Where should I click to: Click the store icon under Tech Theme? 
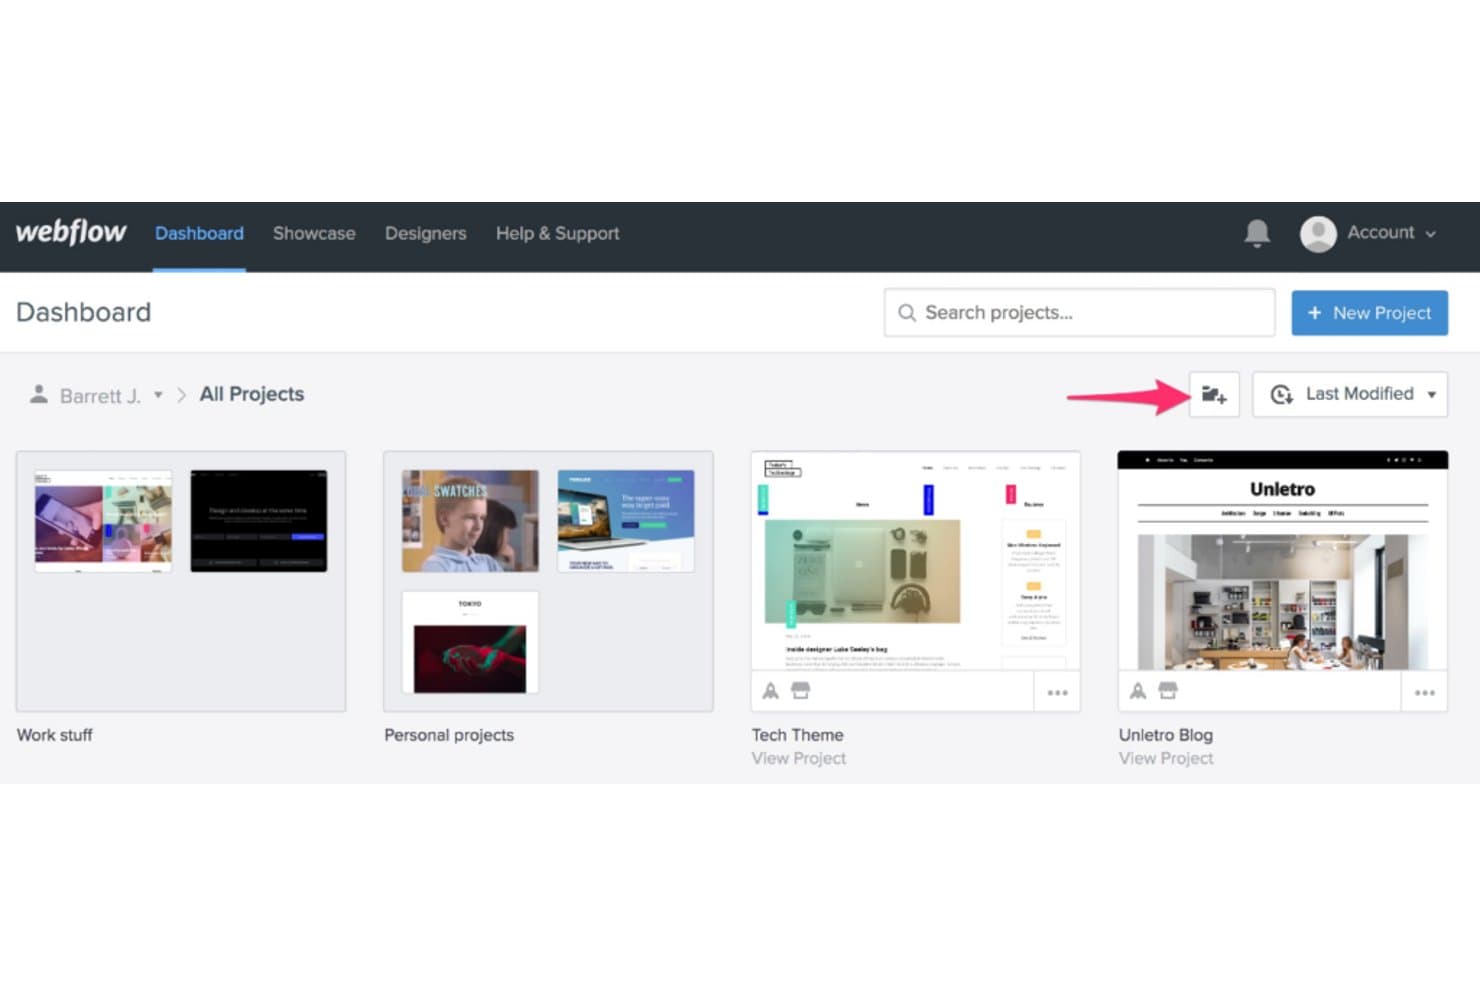point(801,690)
